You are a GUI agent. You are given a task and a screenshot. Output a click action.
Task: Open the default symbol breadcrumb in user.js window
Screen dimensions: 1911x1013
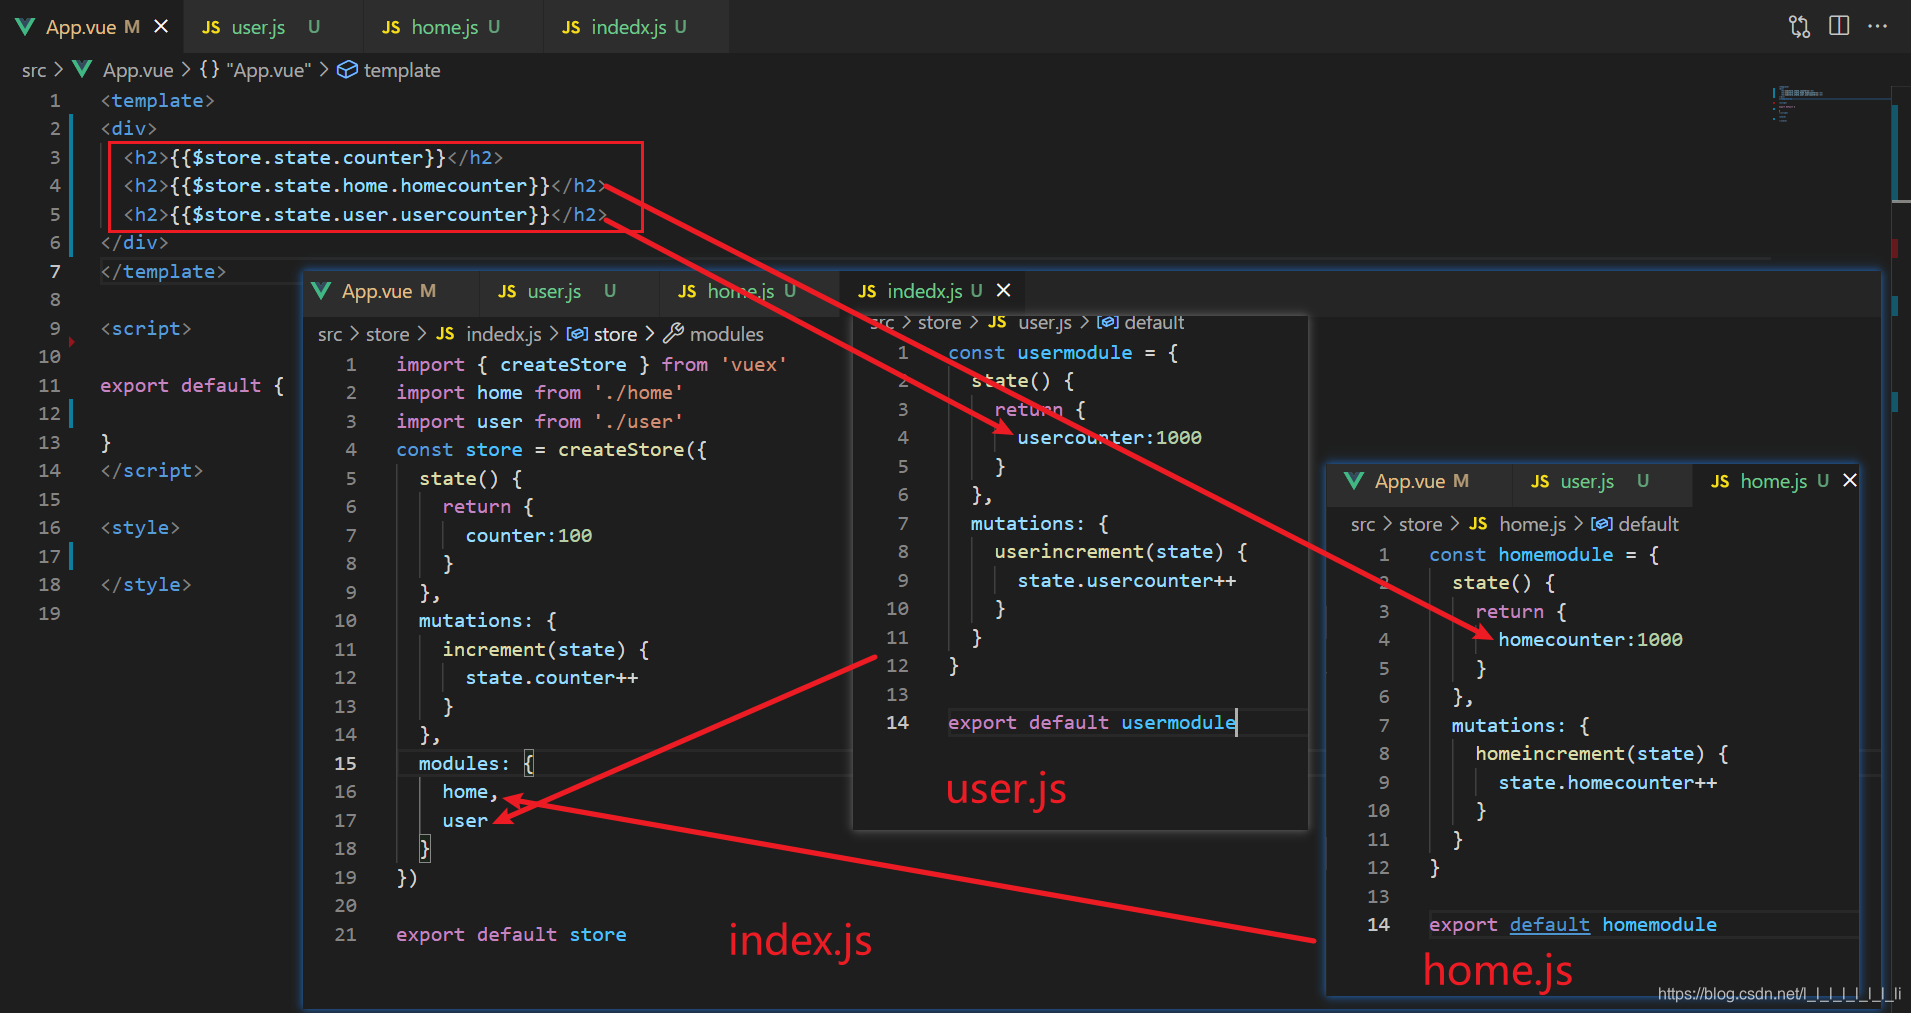tap(1141, 322)
